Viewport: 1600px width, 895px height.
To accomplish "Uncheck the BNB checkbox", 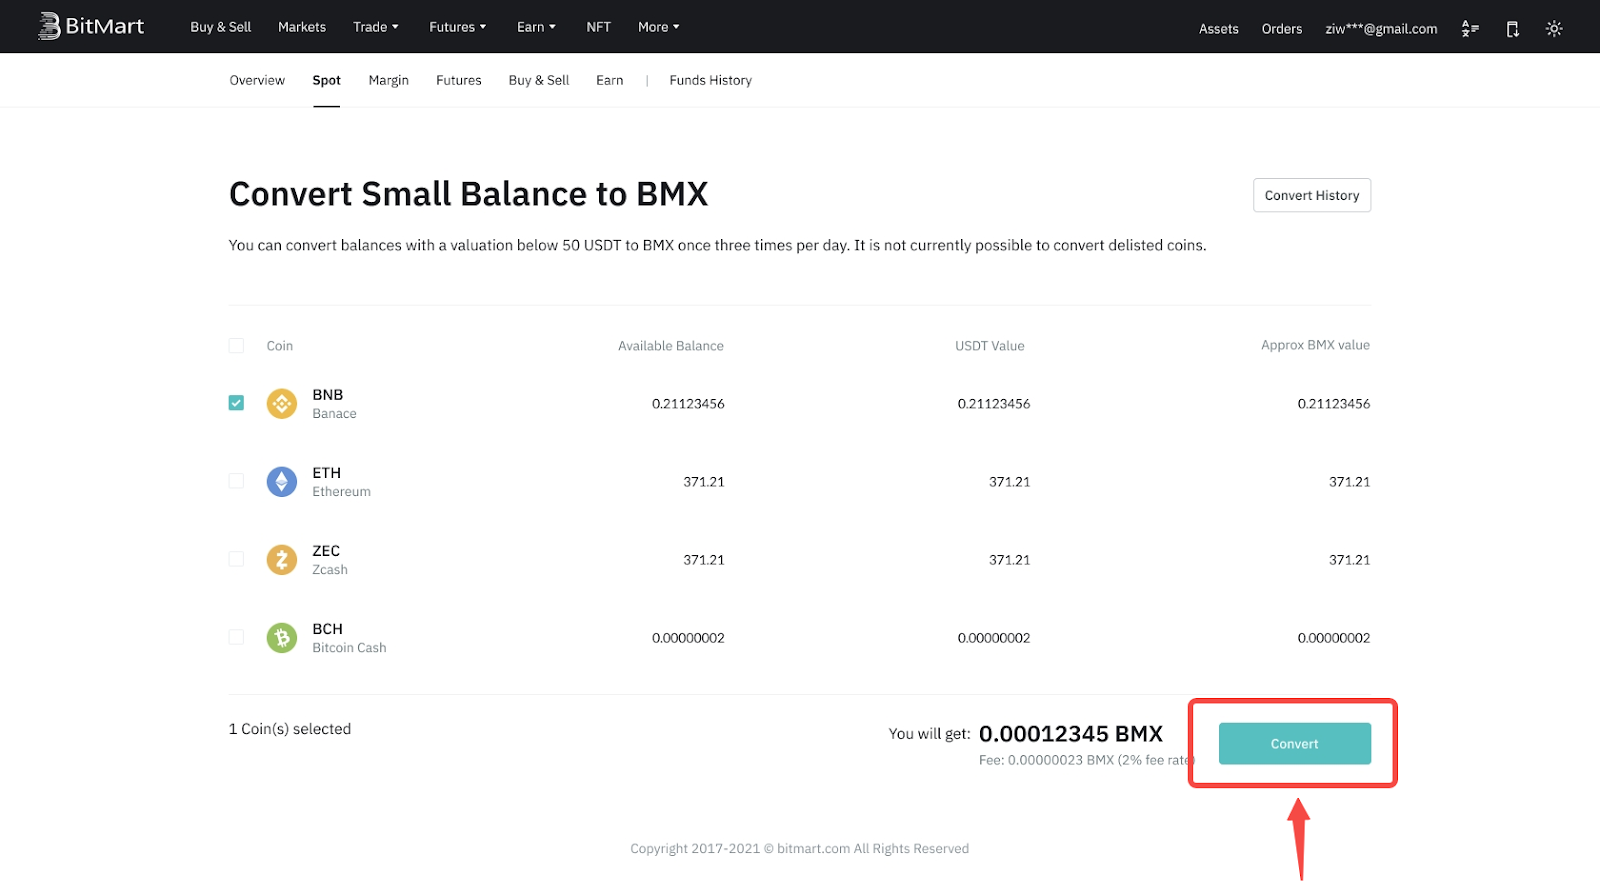I will (x=236, y=403).
